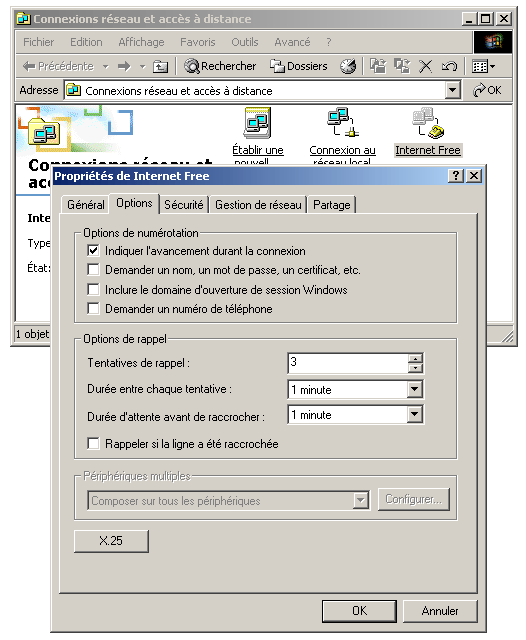Click the address bar network folder icon
This screenshot has width=526, height=640.
pos(73,90)
